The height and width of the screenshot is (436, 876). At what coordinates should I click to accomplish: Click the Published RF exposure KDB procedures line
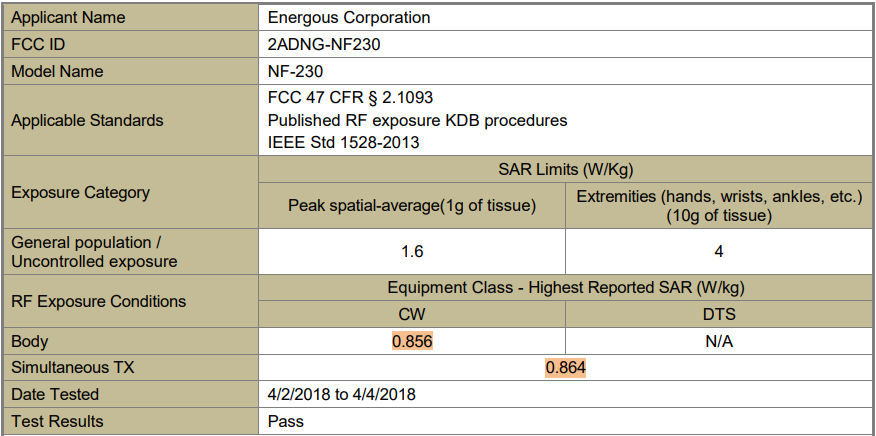click(x=417, y=120)
